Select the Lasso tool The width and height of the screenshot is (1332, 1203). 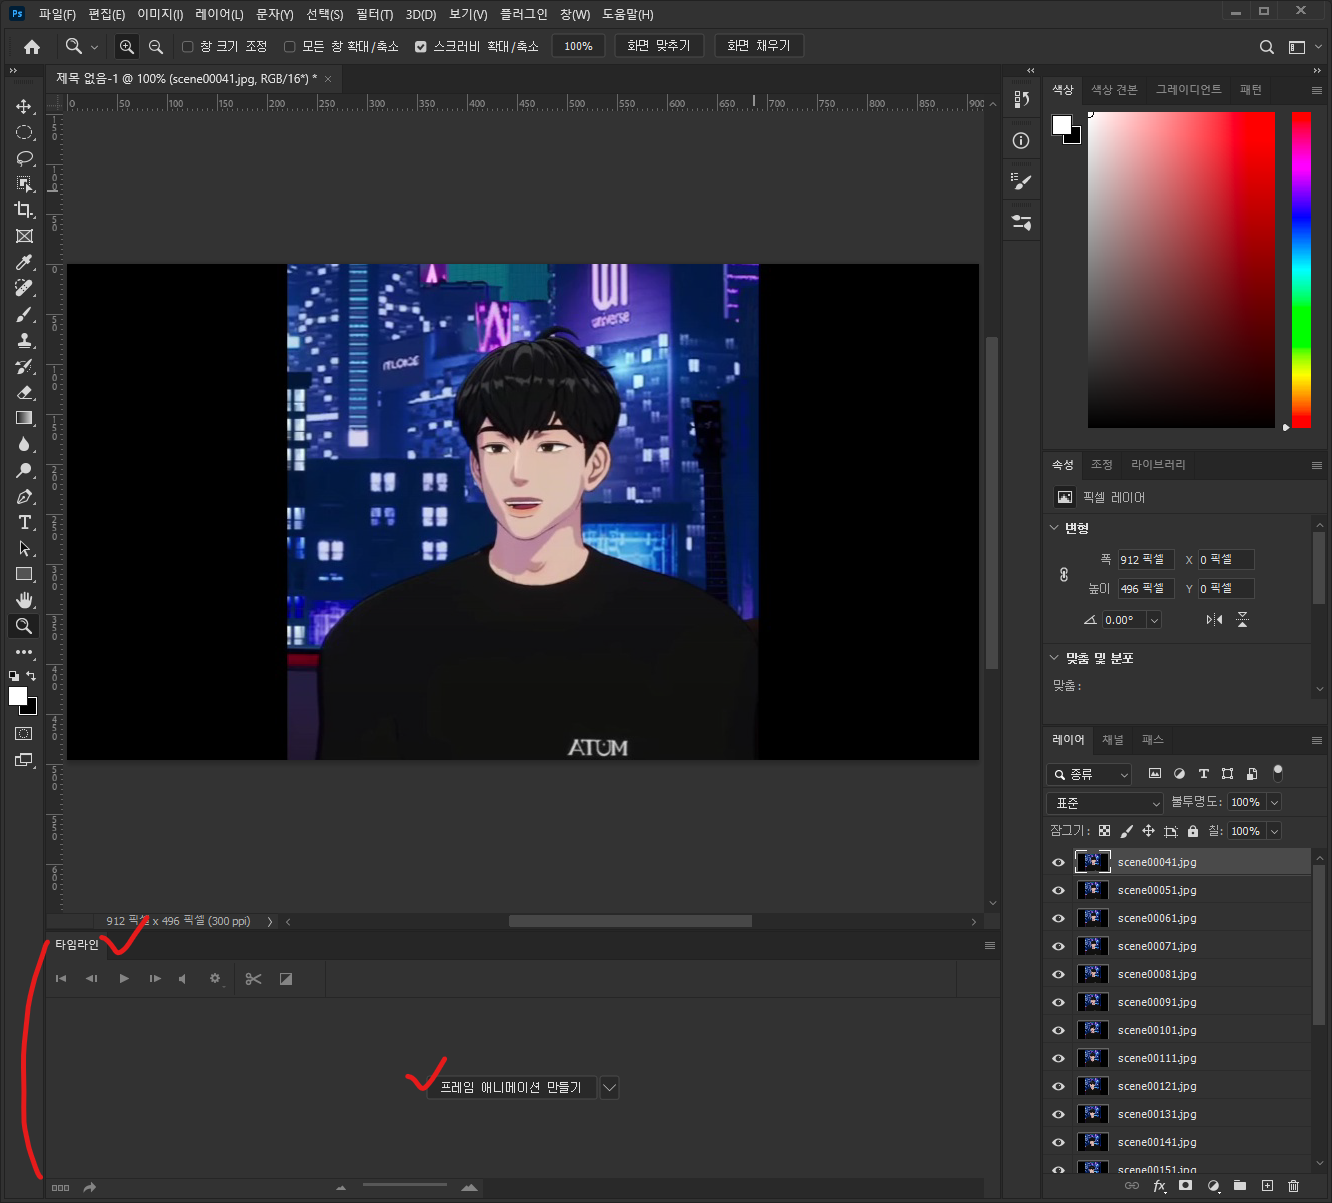24,158
